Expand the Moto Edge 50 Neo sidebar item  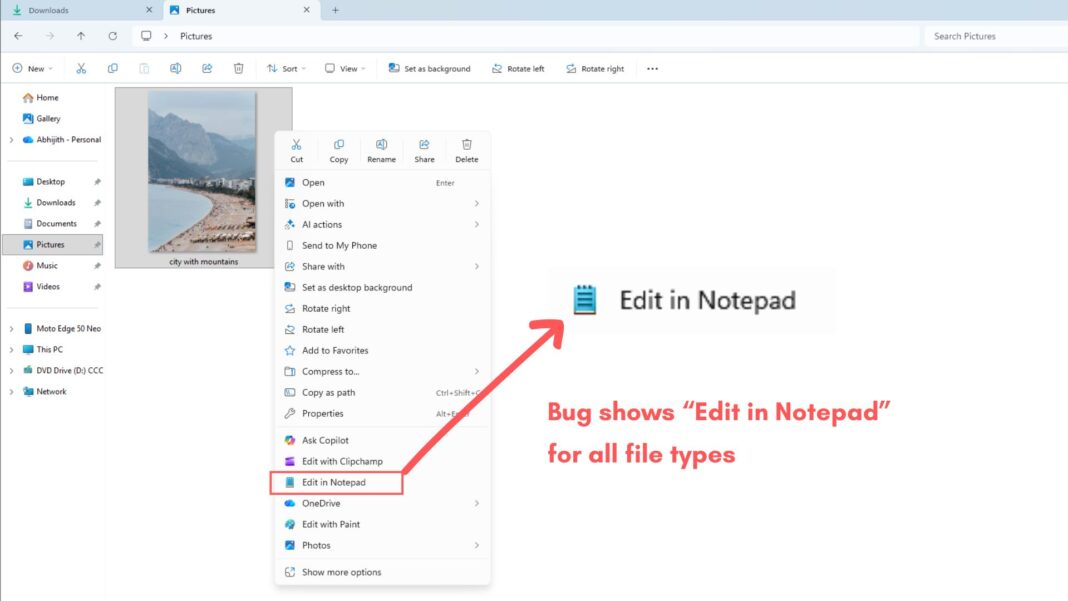click(x=11, y=327)
